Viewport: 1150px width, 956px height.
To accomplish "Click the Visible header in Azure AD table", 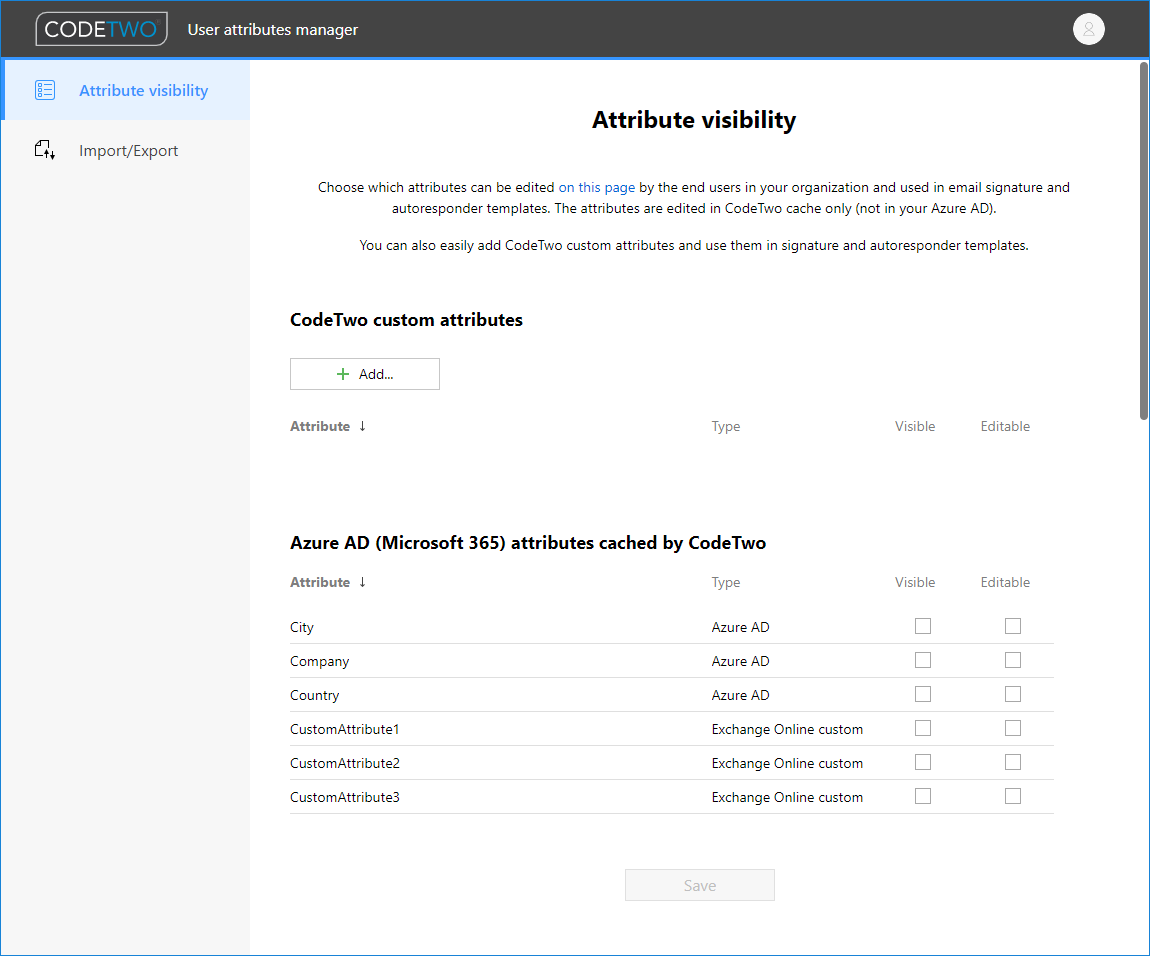I will tap(915, 582).
